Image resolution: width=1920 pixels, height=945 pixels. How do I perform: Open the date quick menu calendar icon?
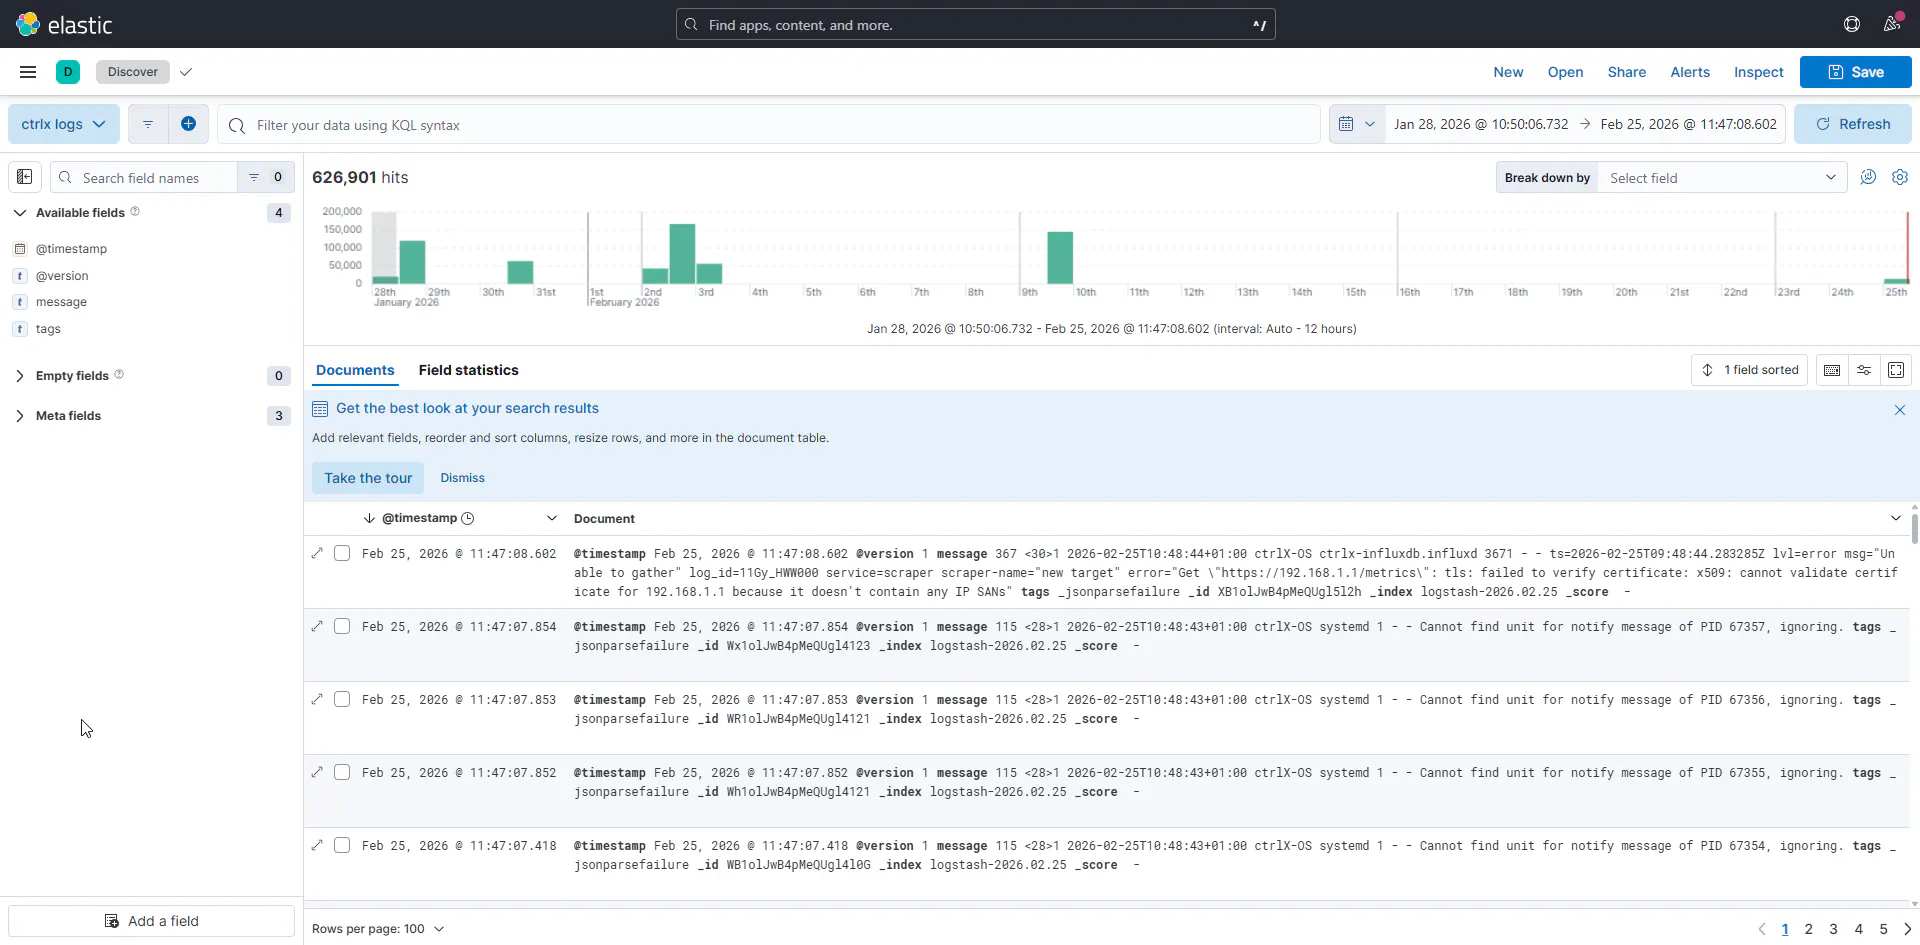[1356, 124]
